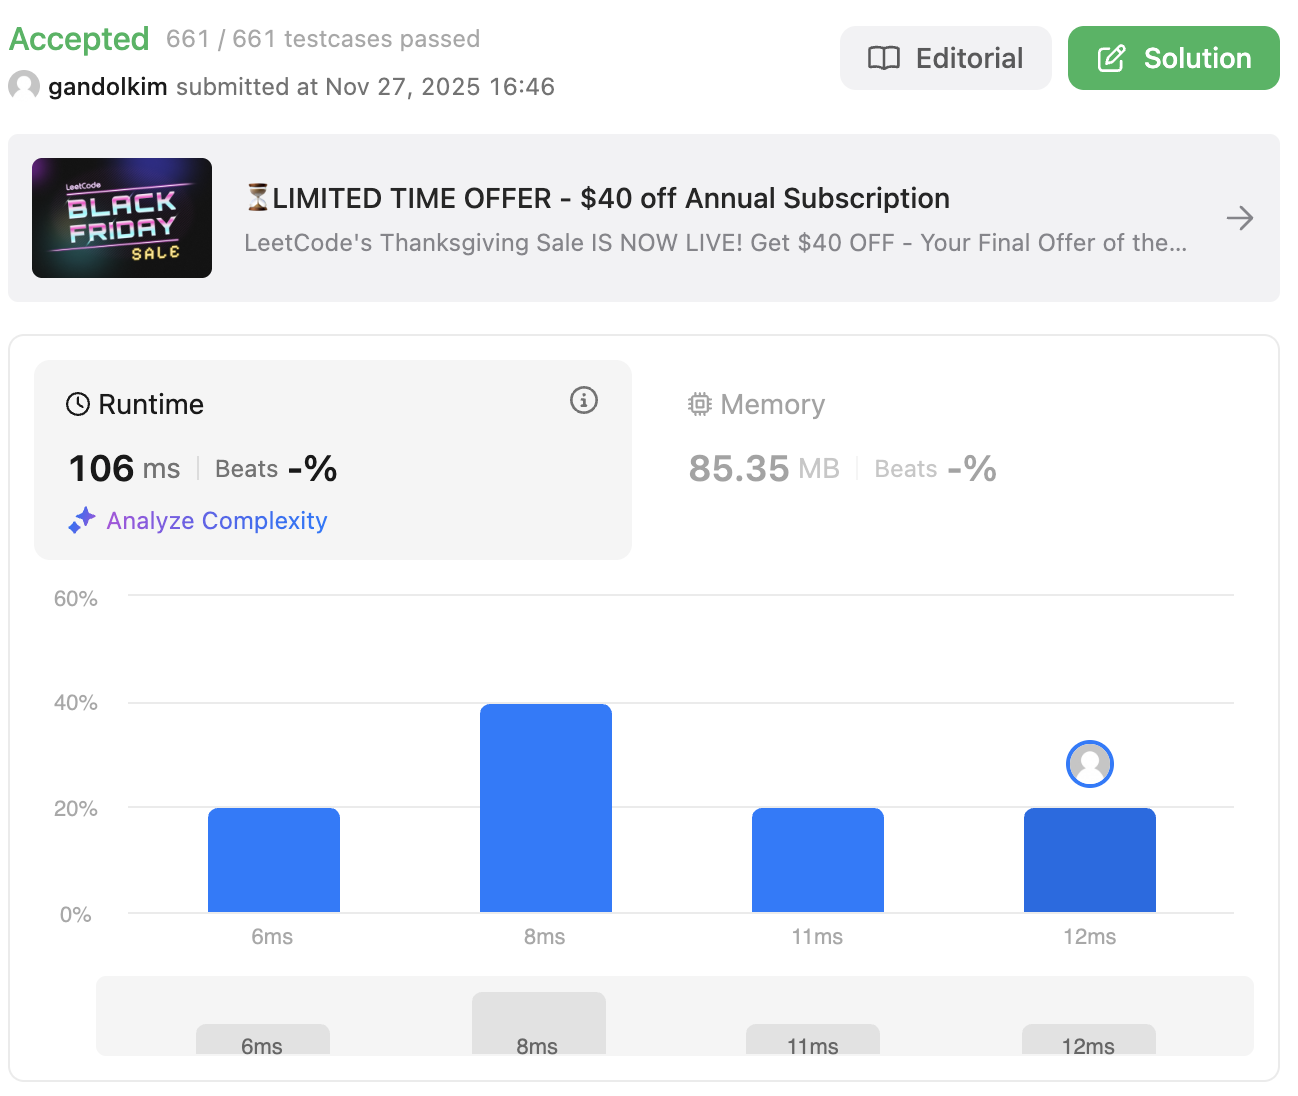Click the 6ms bar in the chart
This screenshot has width=1298, height=1096.
(x=274, y=860)
